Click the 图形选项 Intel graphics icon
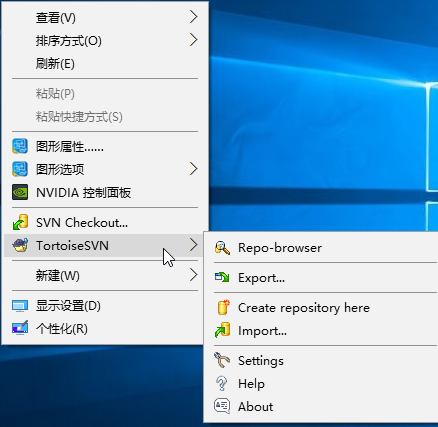 [x=20, y=169]
